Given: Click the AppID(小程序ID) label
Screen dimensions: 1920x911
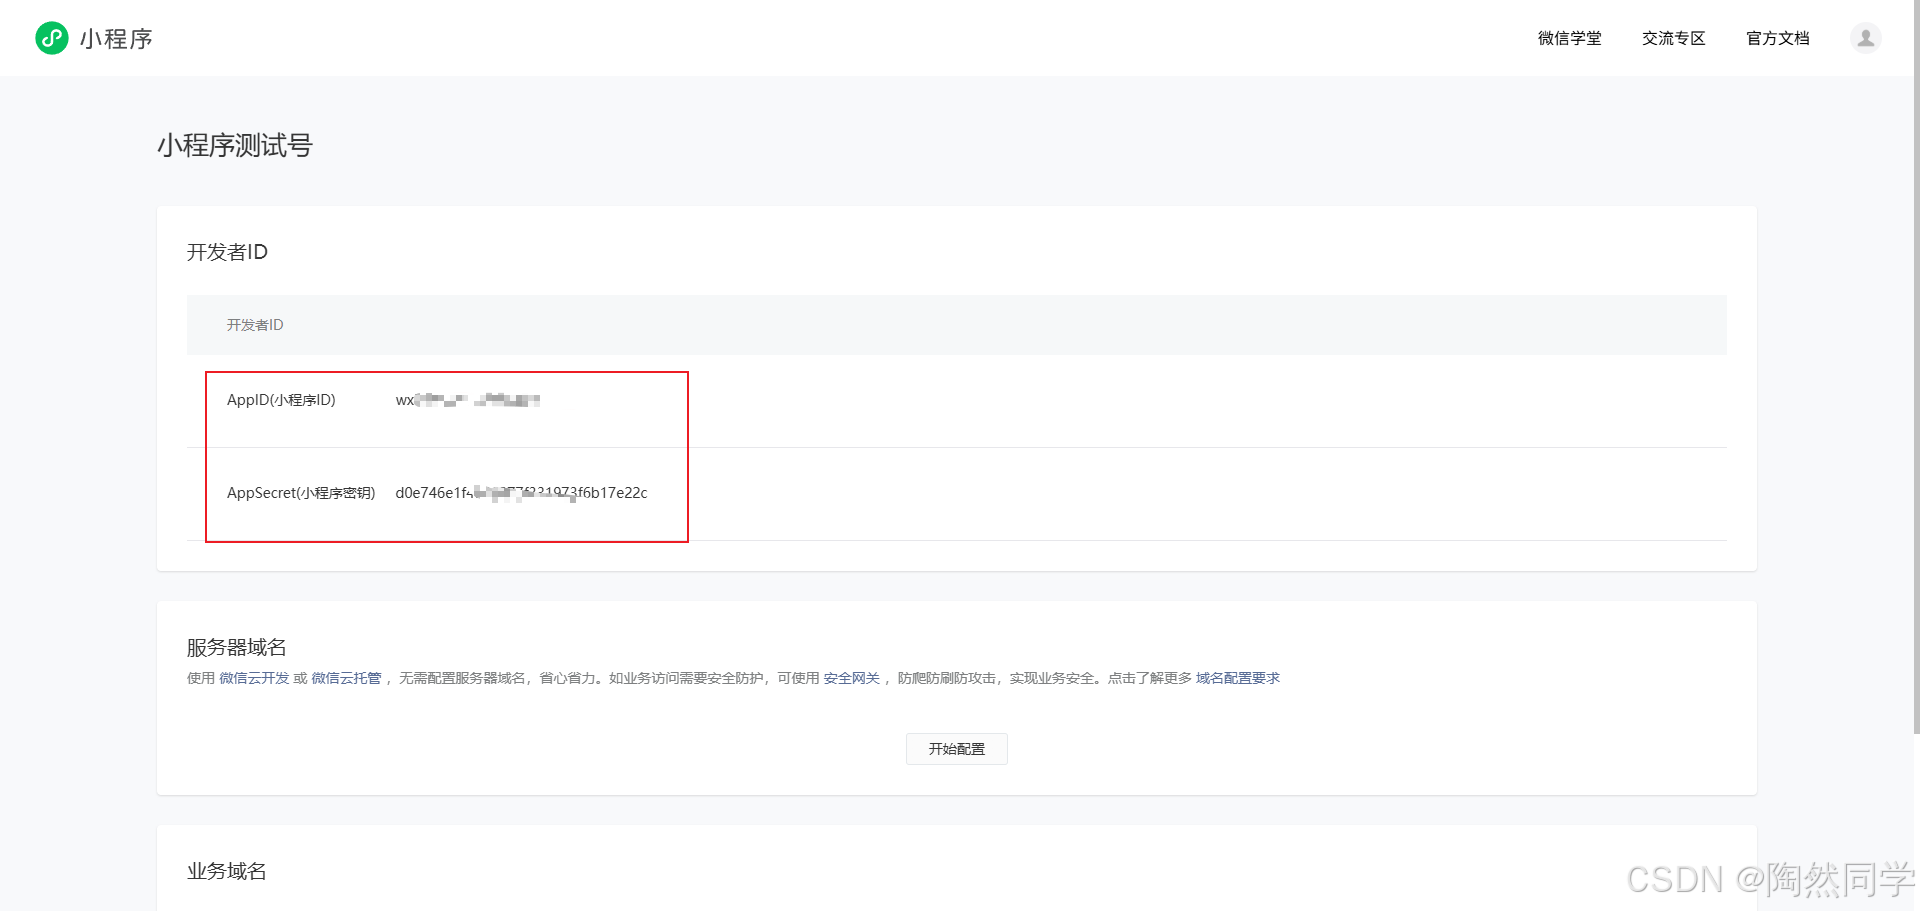Looking at the screenshot, I should tap(281, 399).
